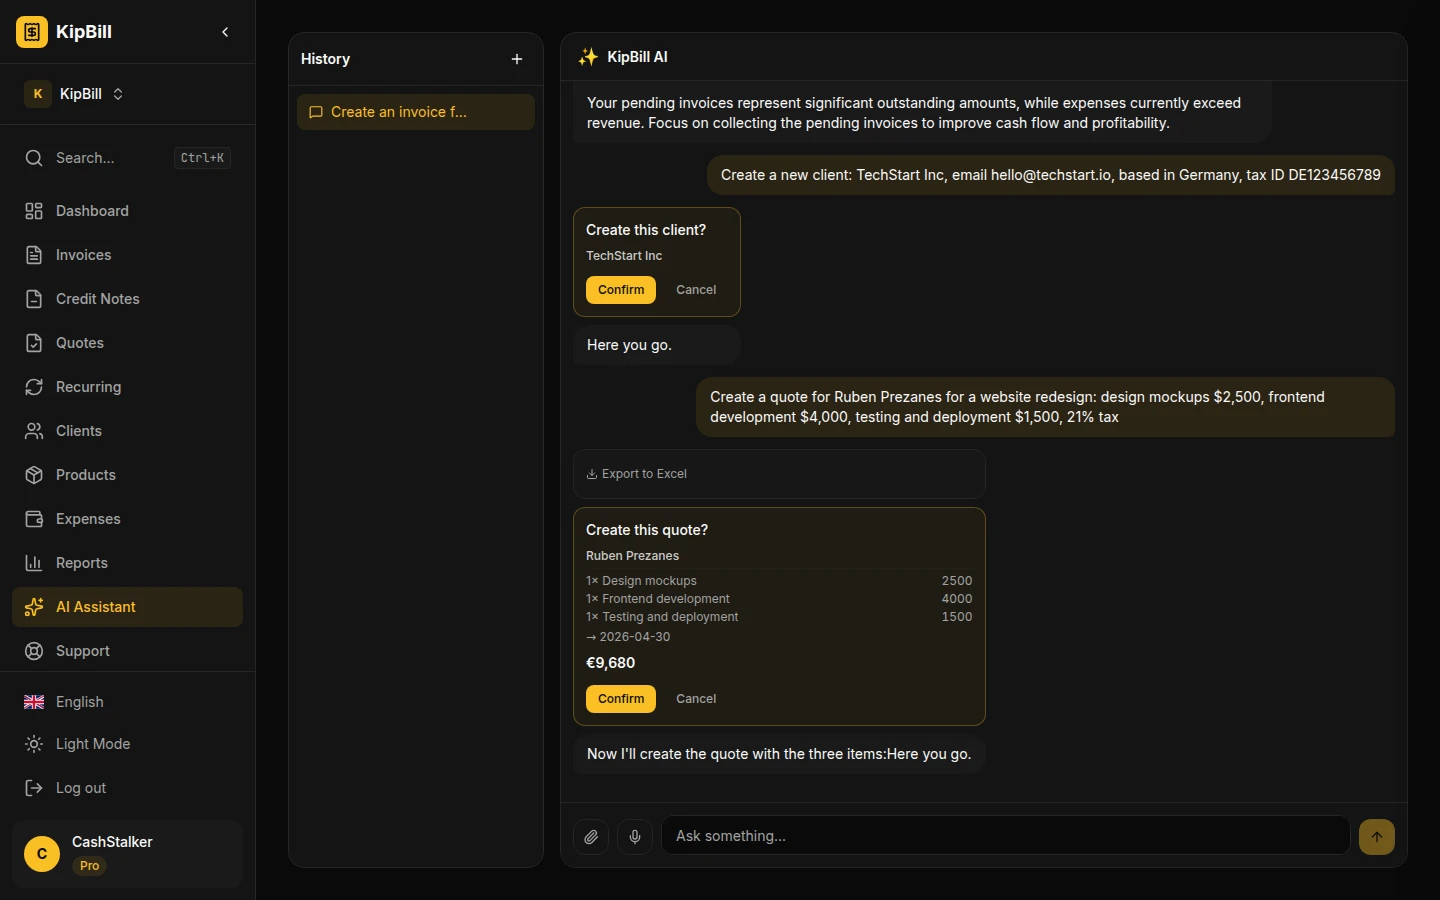Viewport: 1440px width, 900px height.
Task: Cancel the Ruben Prezanes quote creation
Action: coord(696,699)
